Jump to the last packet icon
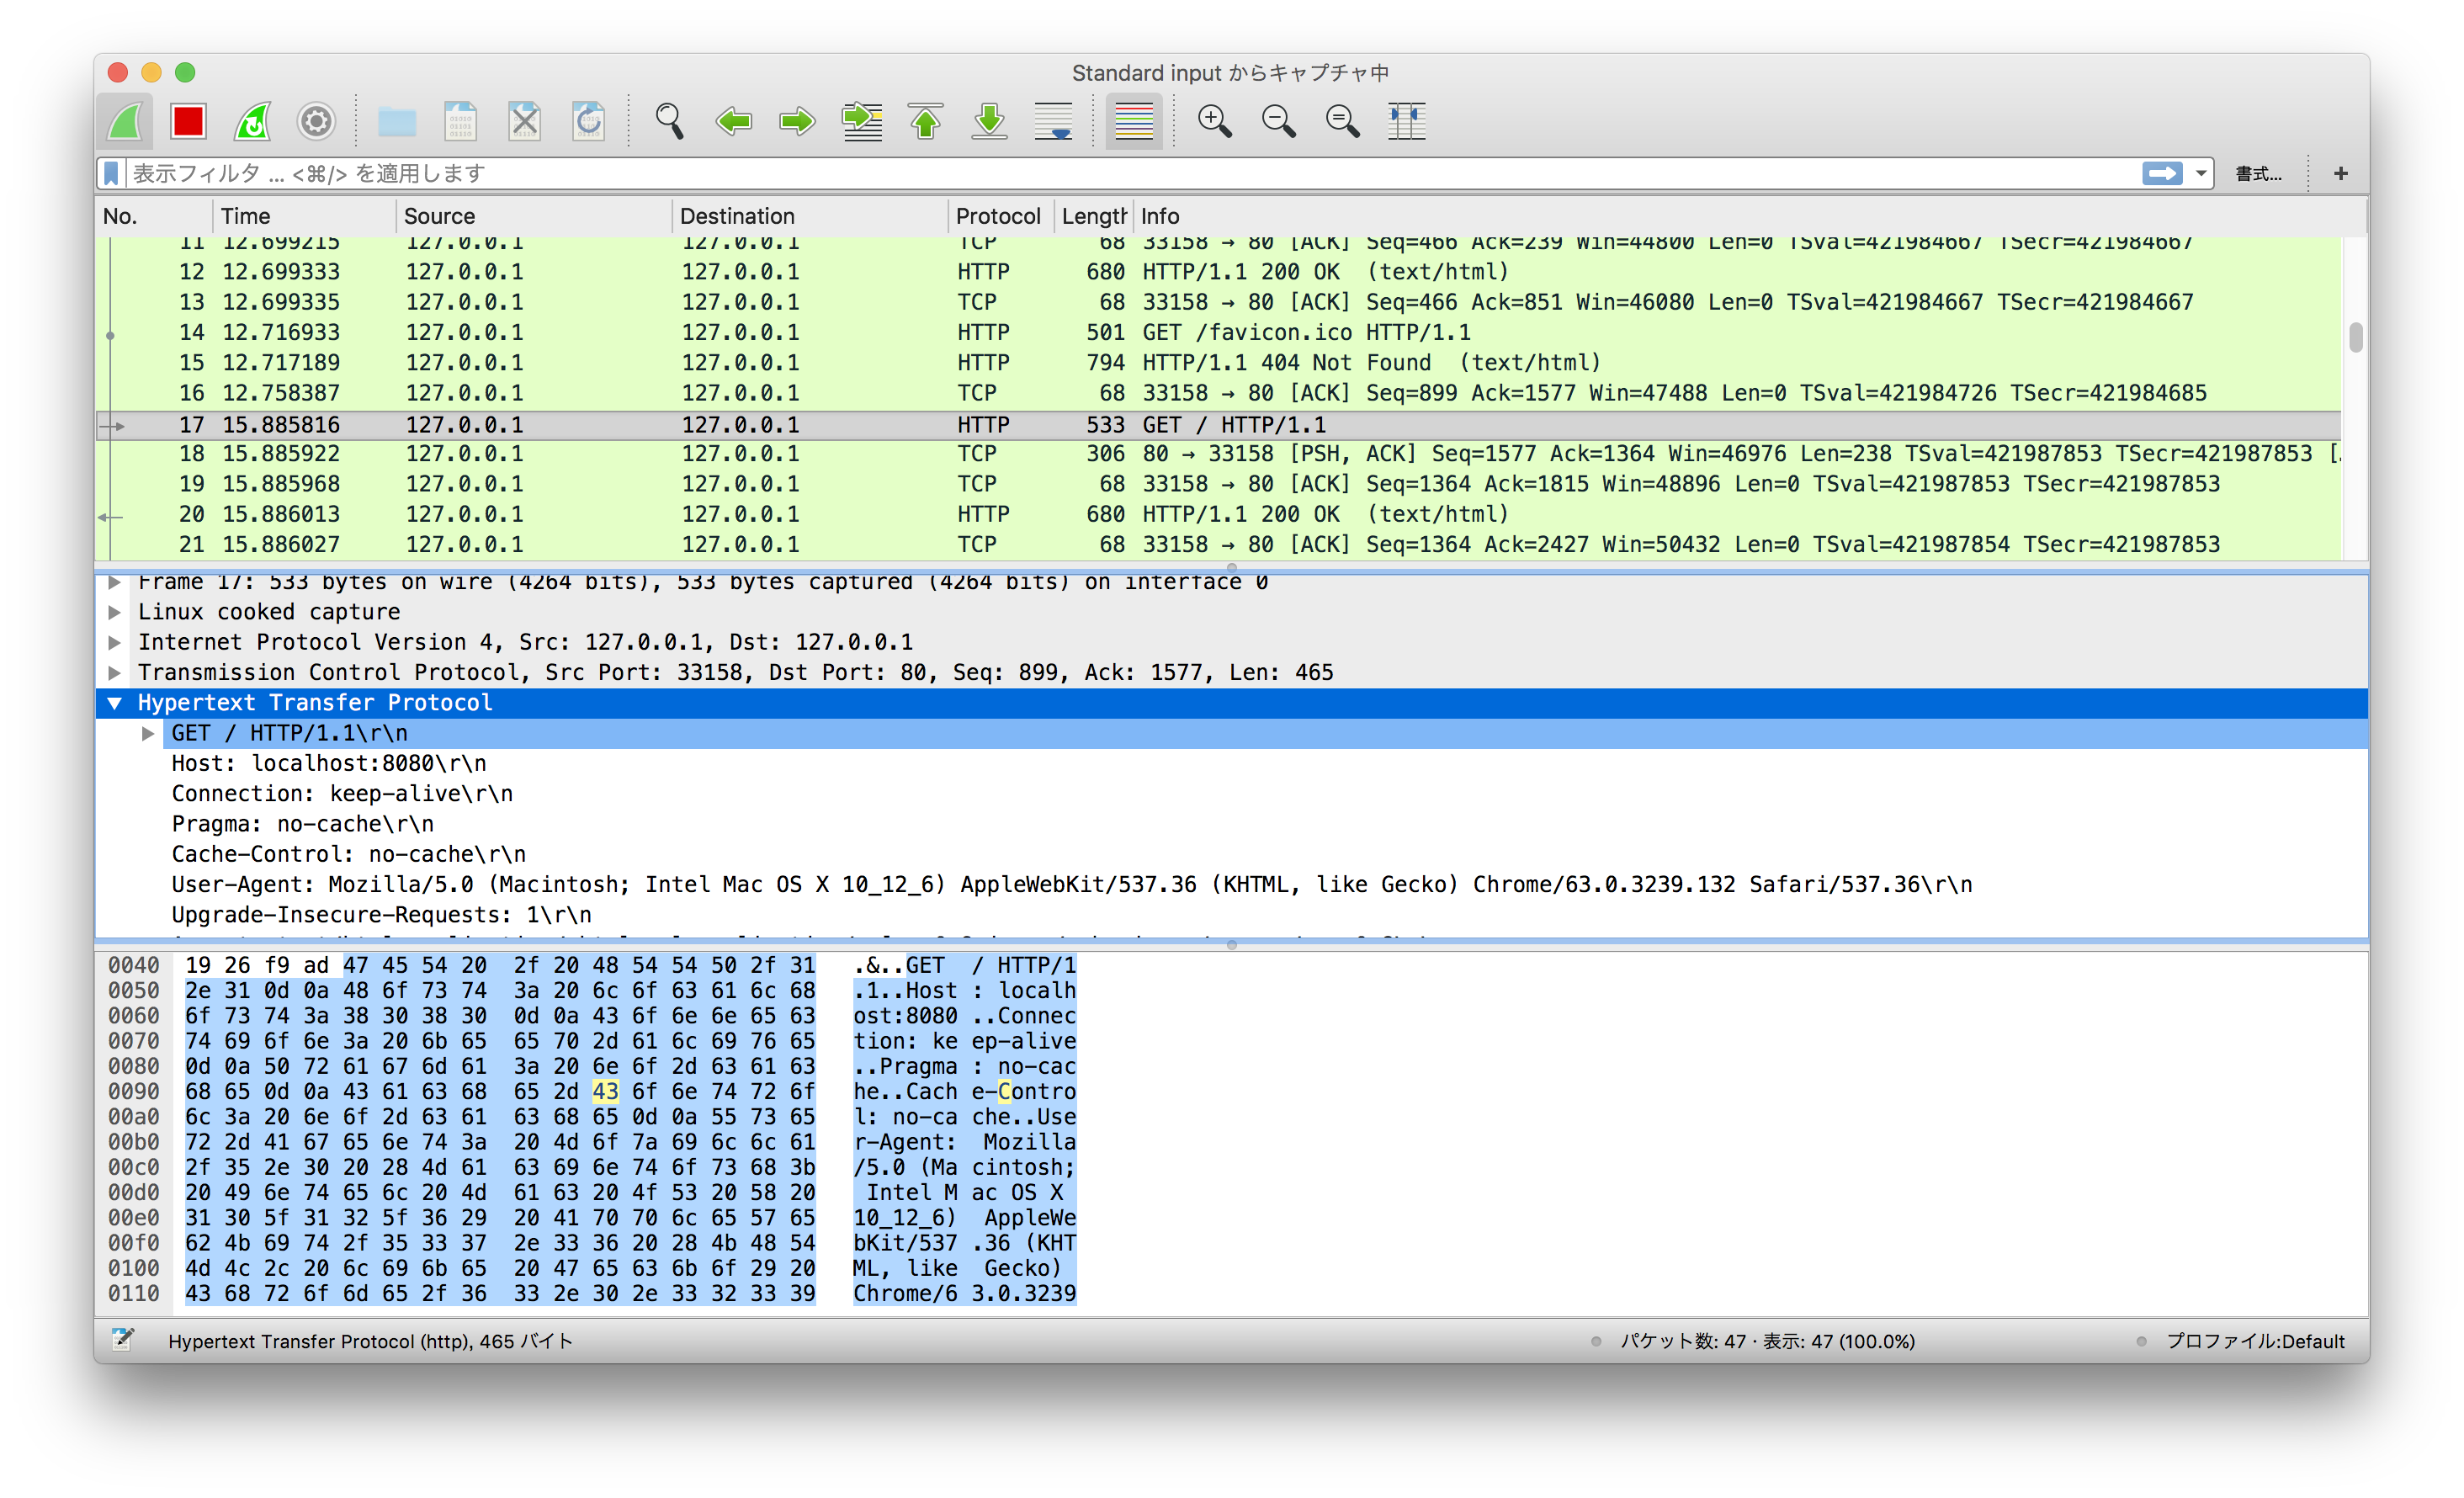 click(990, 121)
